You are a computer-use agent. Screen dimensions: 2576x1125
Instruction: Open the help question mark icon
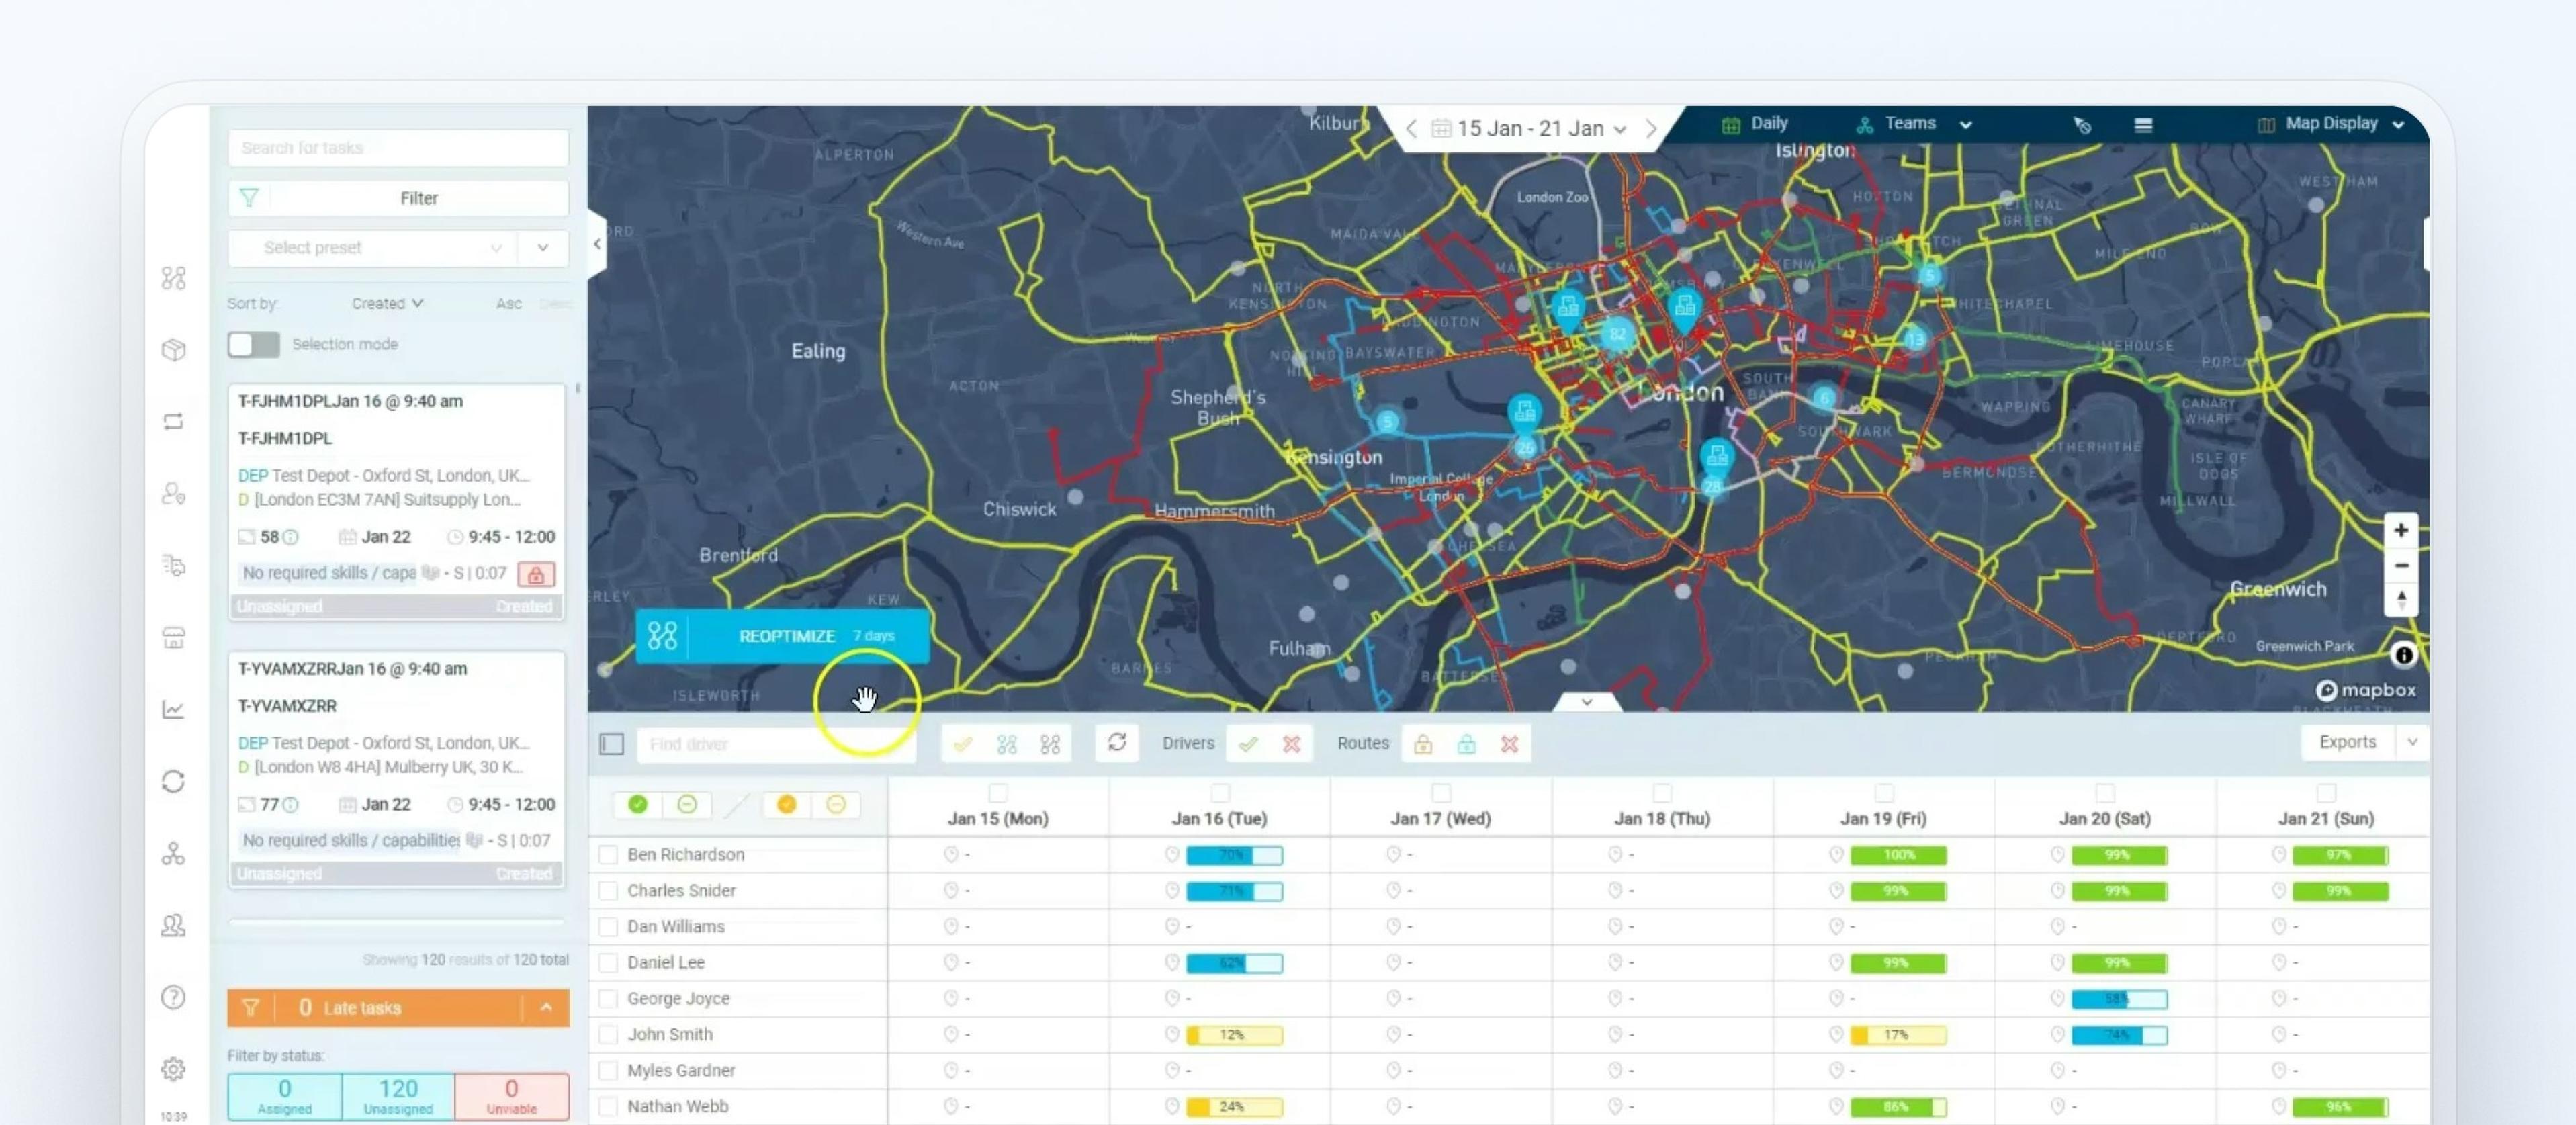(174, 998)
